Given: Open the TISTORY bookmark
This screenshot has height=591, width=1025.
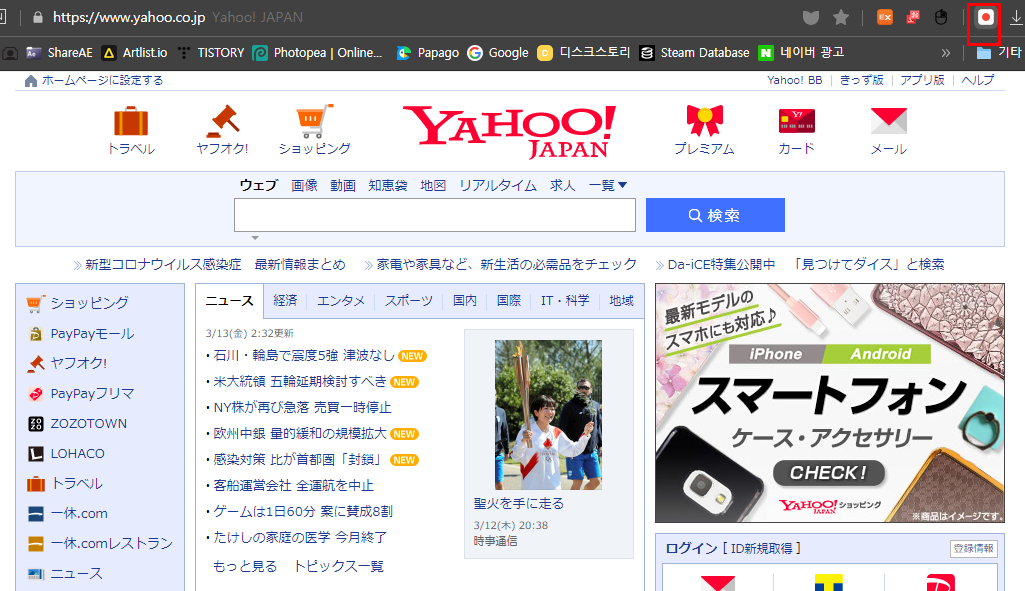Looking at the screenshot, I should [211, 53].
